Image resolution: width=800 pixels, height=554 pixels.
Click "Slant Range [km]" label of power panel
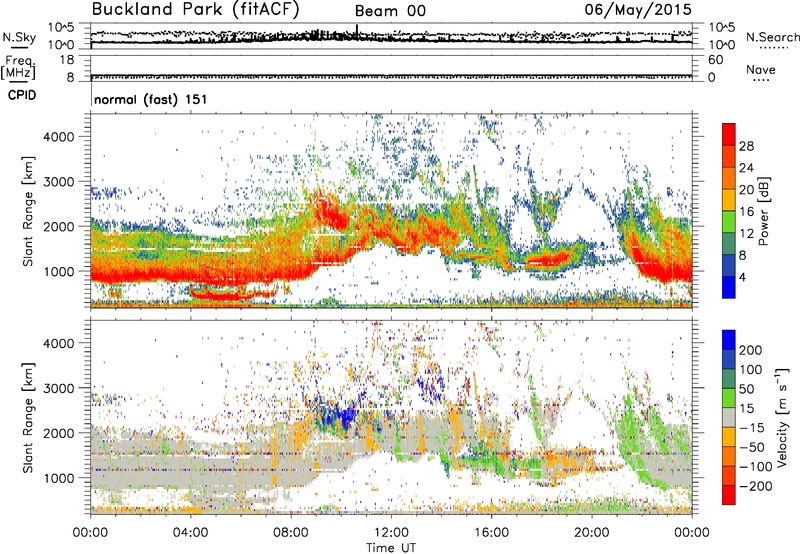[28, 211]
